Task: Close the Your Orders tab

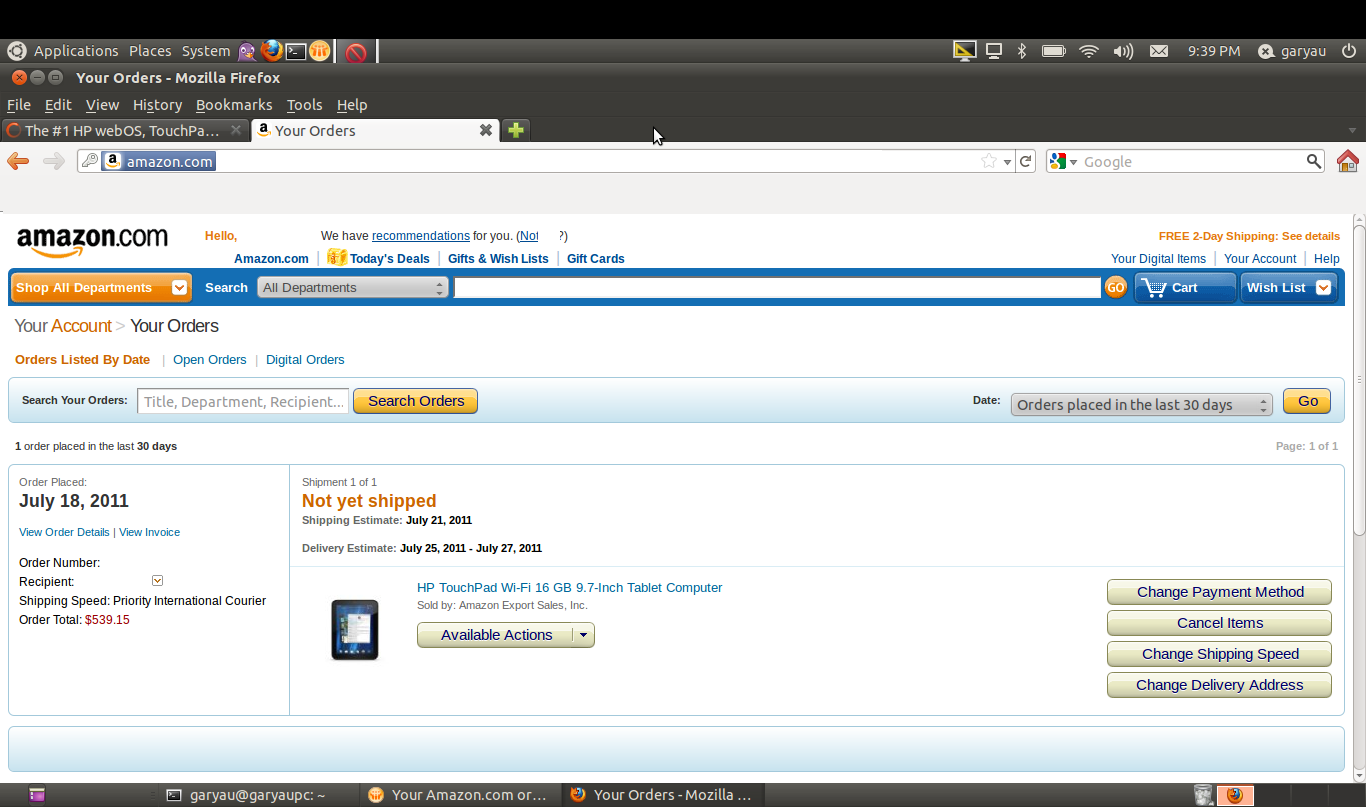Action: [x=486, y=130]
